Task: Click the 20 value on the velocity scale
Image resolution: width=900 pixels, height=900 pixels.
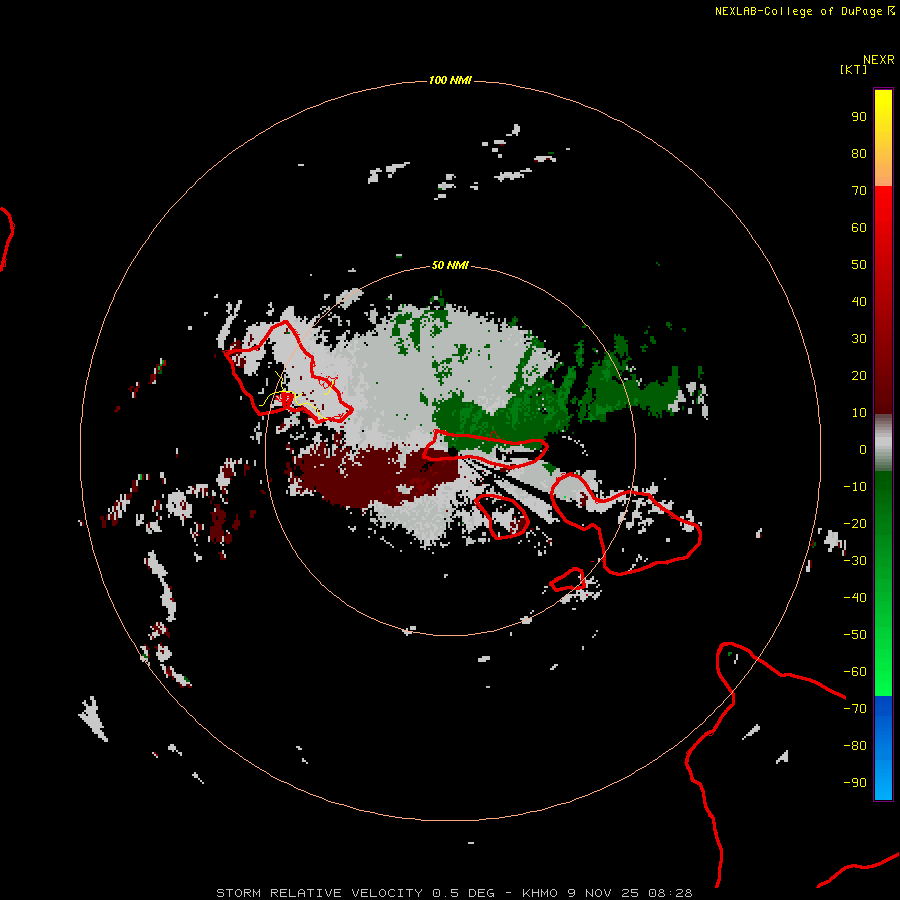Action: (x=859, y=375)
